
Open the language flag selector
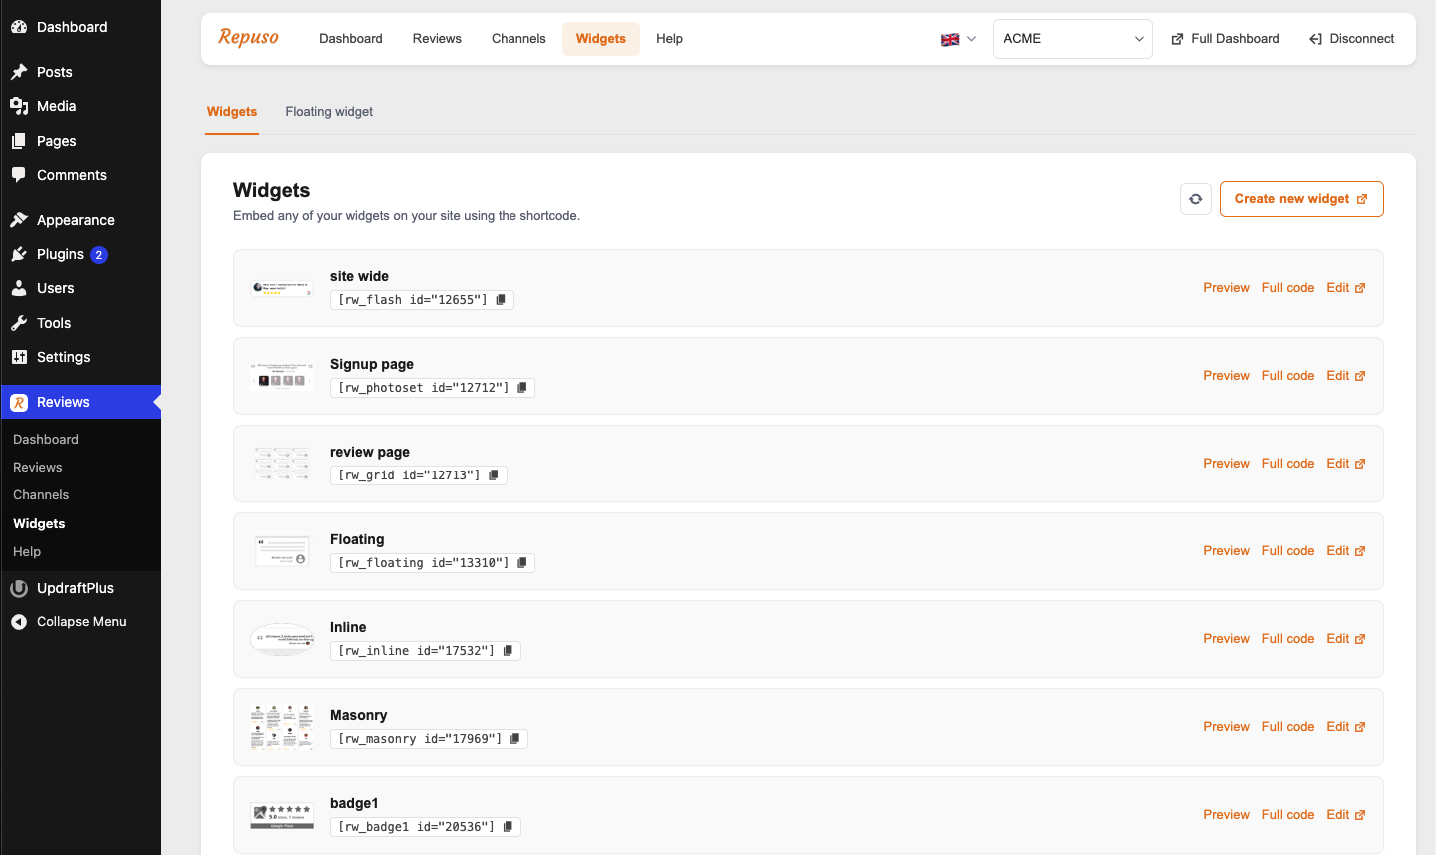tap(958, 39)
